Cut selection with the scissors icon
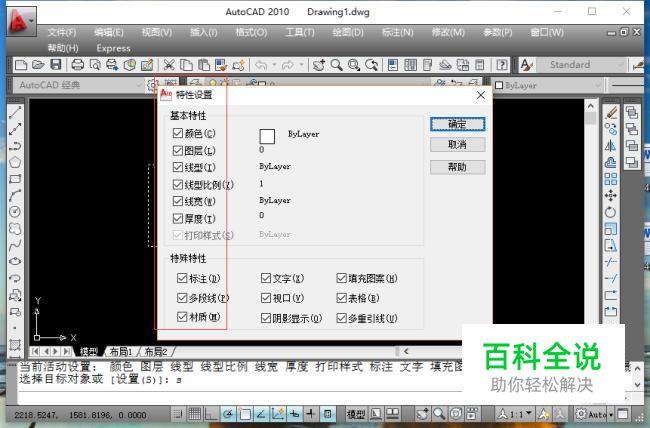 168,65
